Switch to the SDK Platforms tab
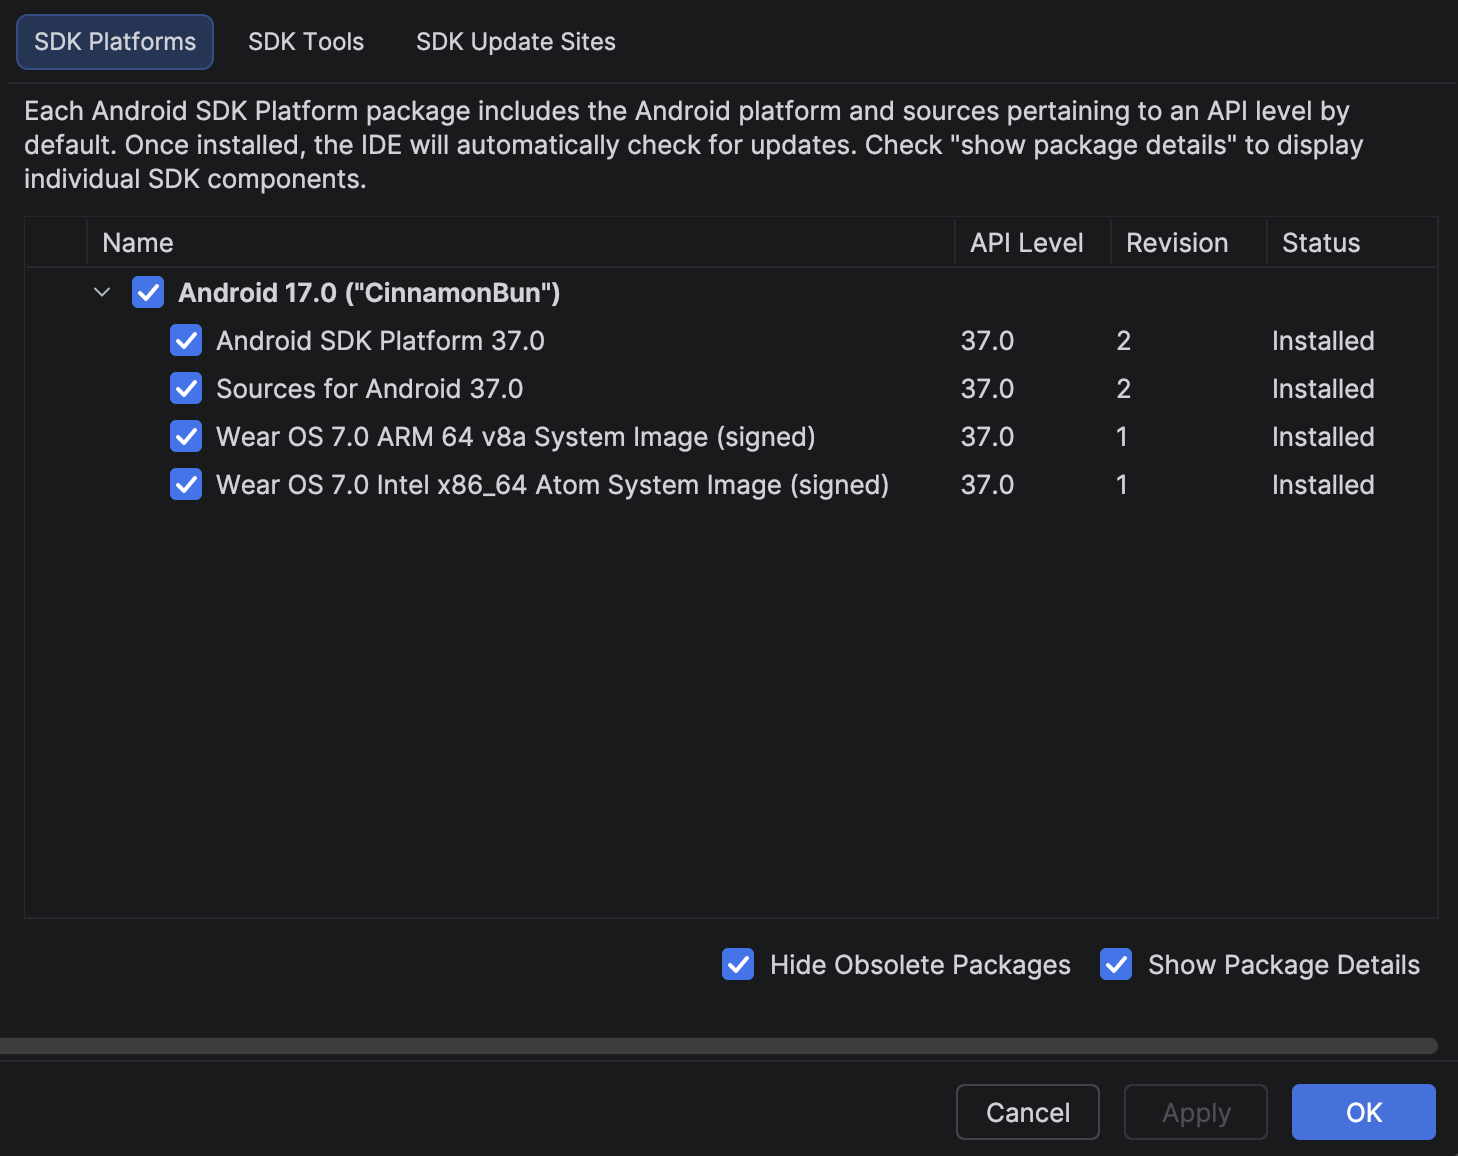Image resolution: width=1458 pixels, height=1156 pixels. pyautogui.click(x=115, y=42)
